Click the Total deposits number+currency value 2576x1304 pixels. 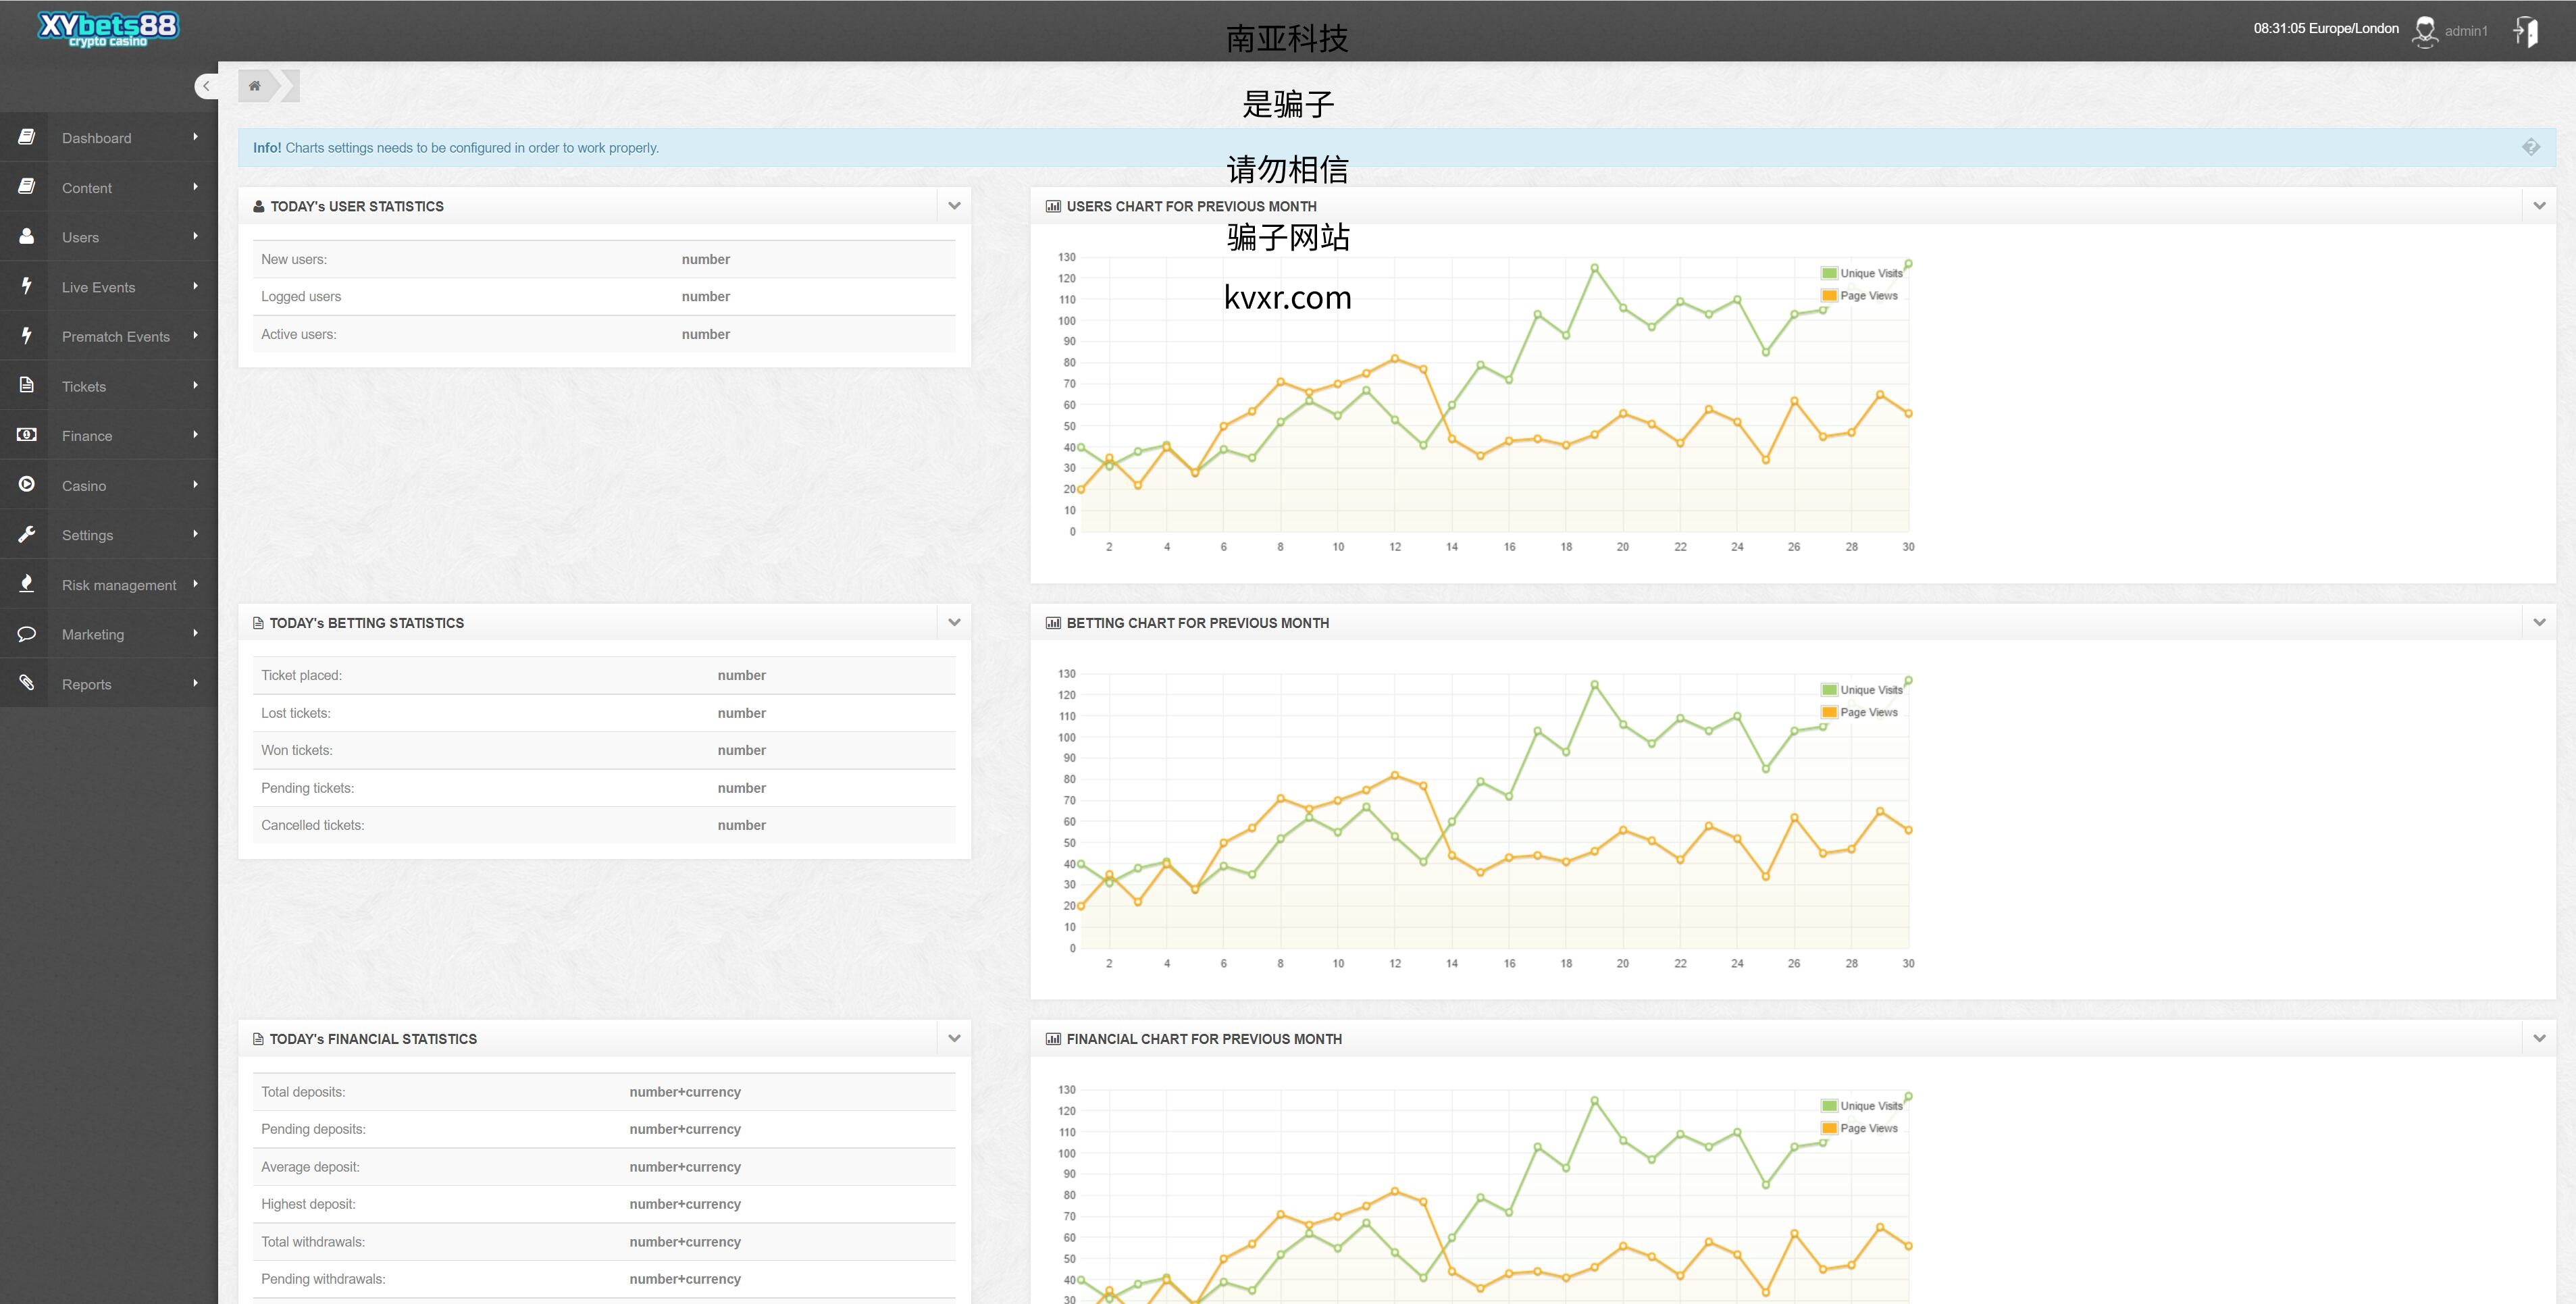coord(685,1092)
